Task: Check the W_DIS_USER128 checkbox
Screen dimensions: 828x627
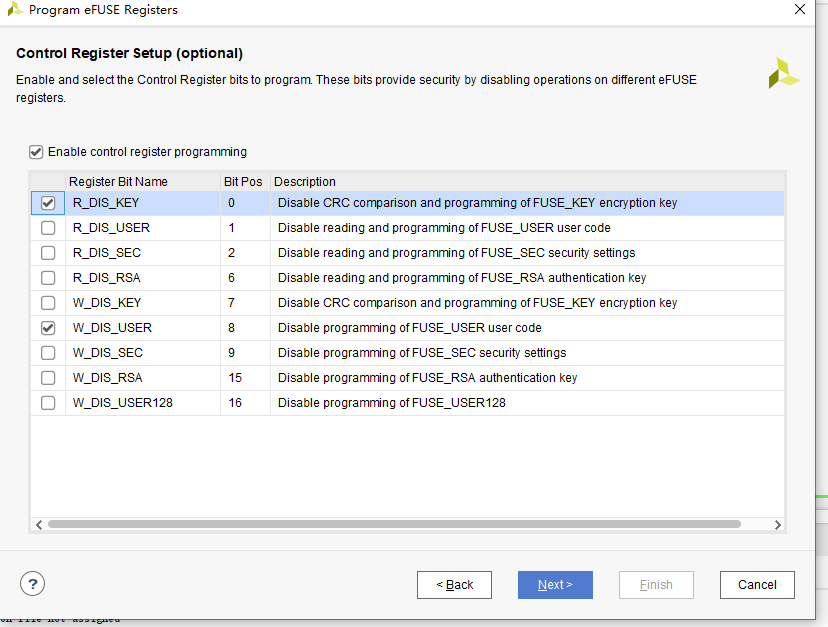Action: (48, 403)
